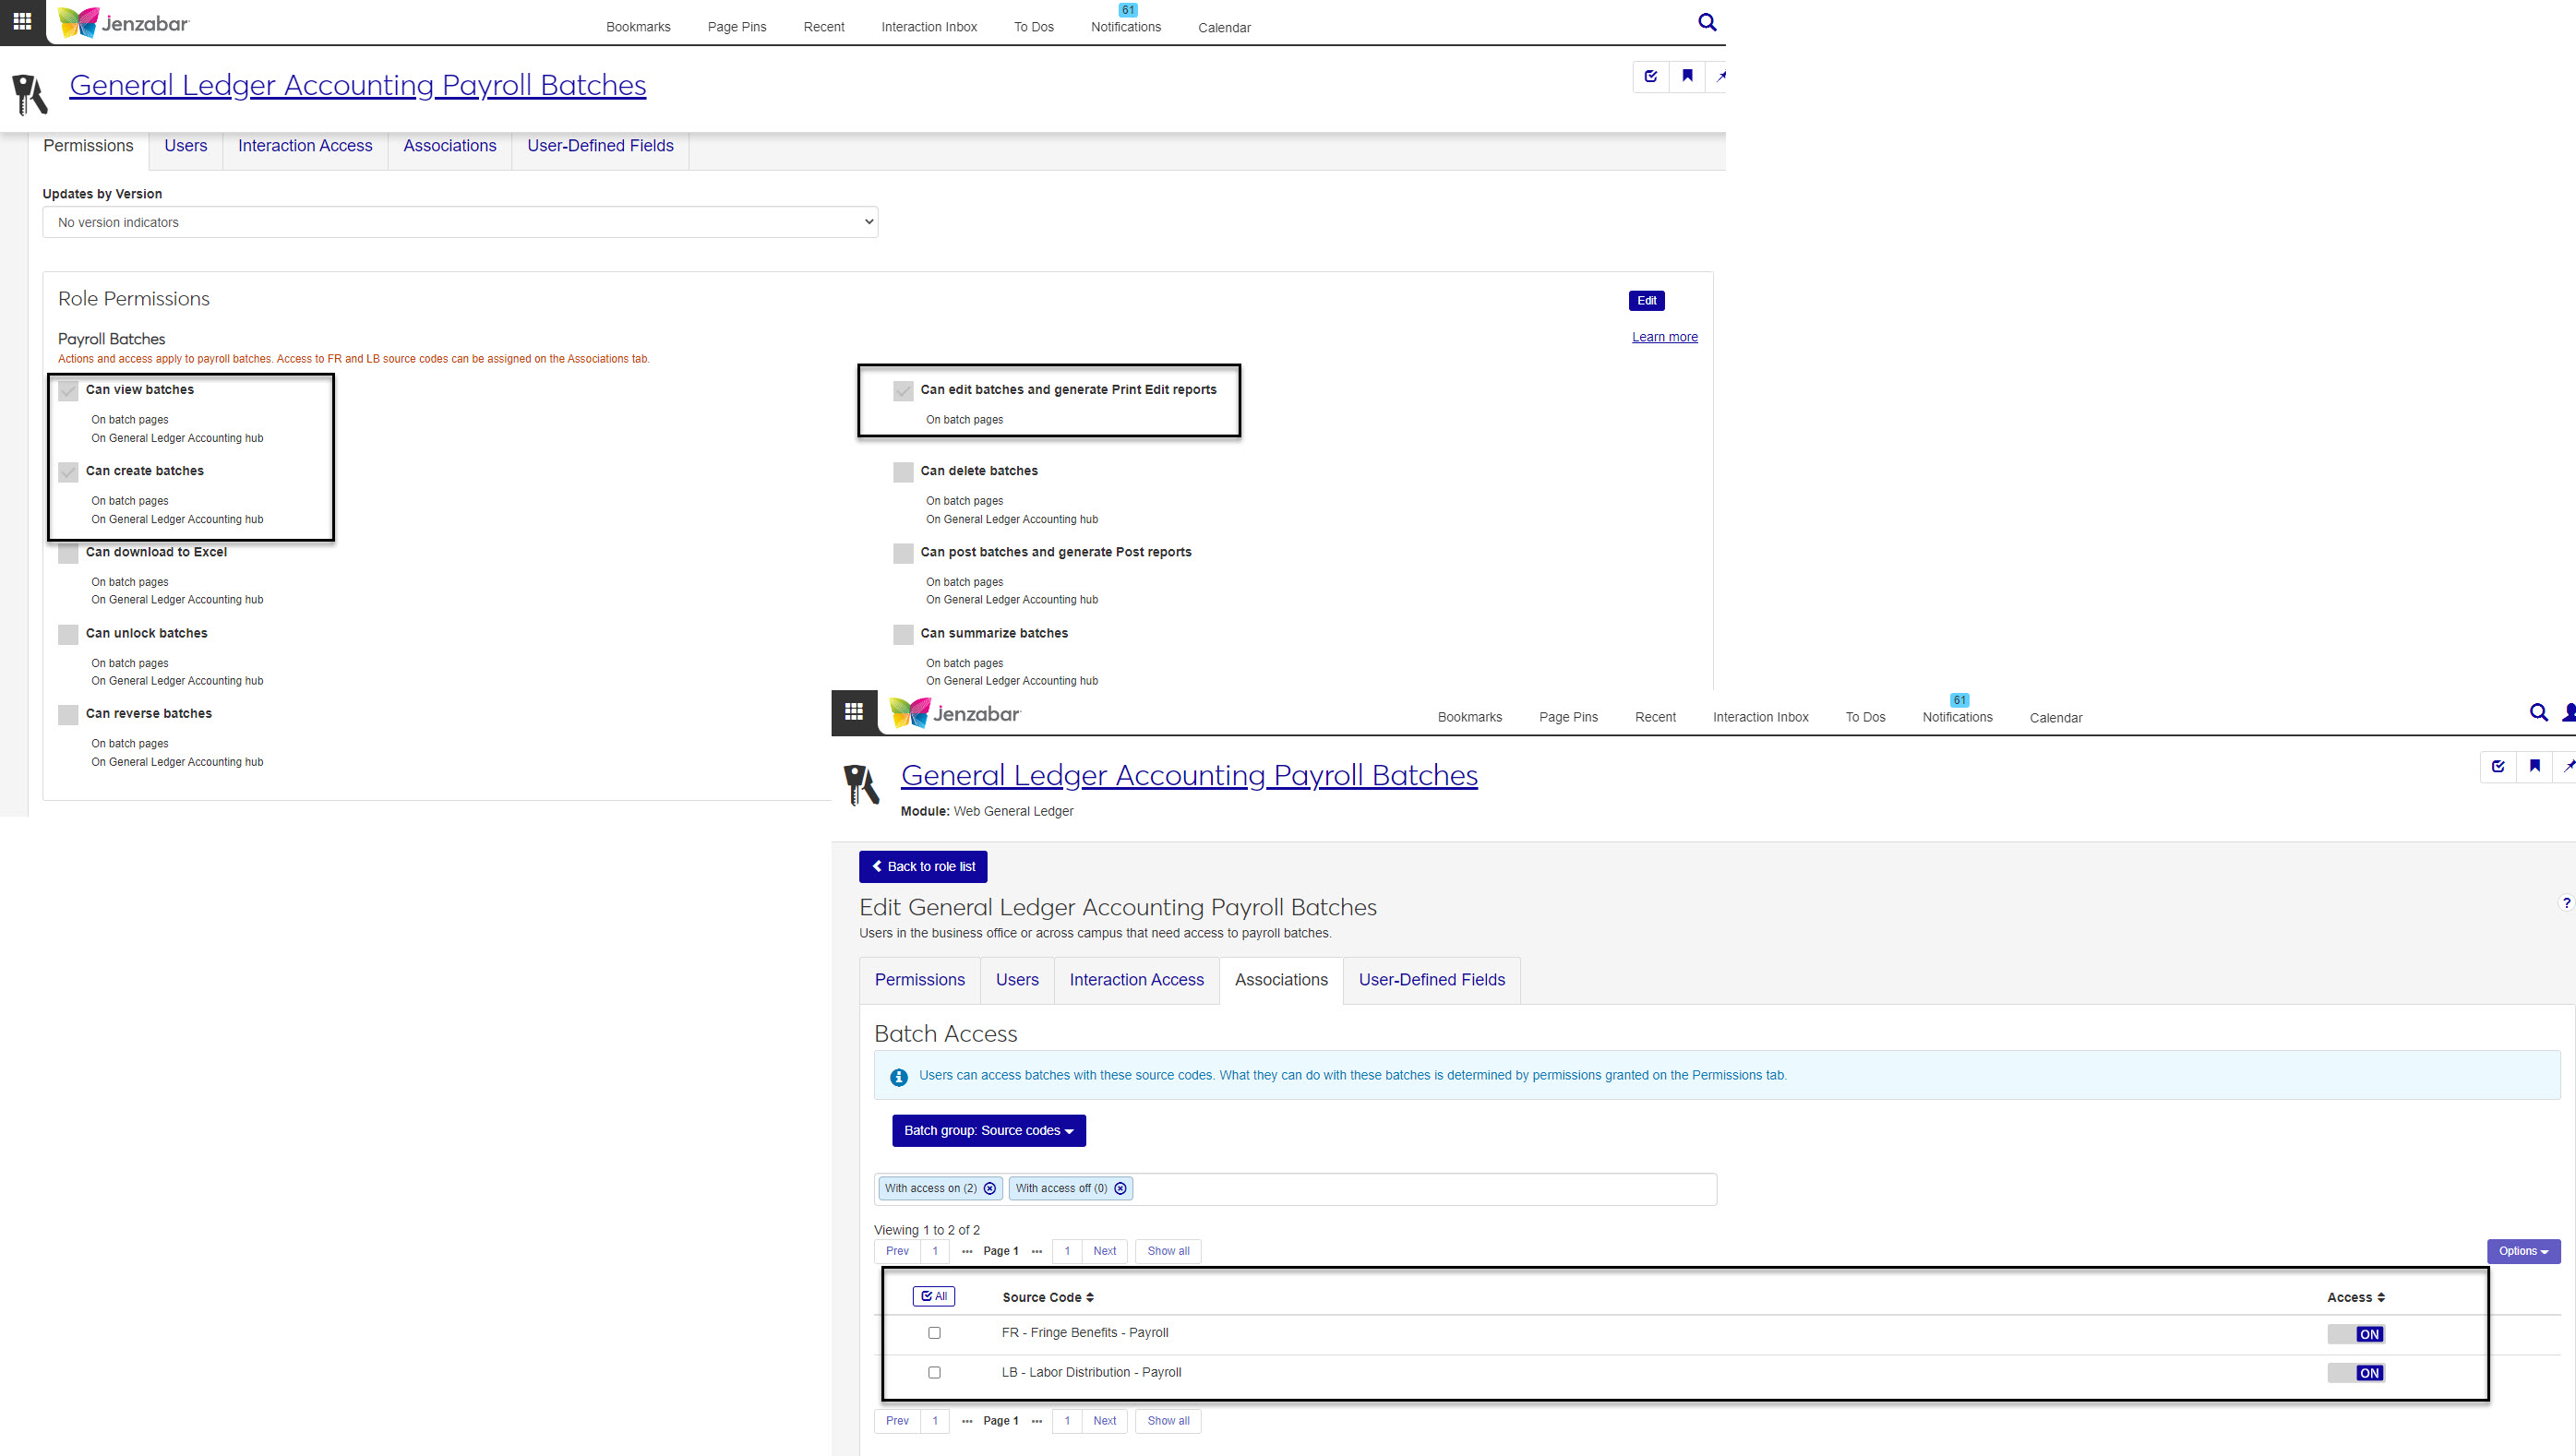This screenshot has width=2576, height=1456.
Task: Open the User-Defined Fields tab in lower panel
Action: click(x=1431, y=980)
